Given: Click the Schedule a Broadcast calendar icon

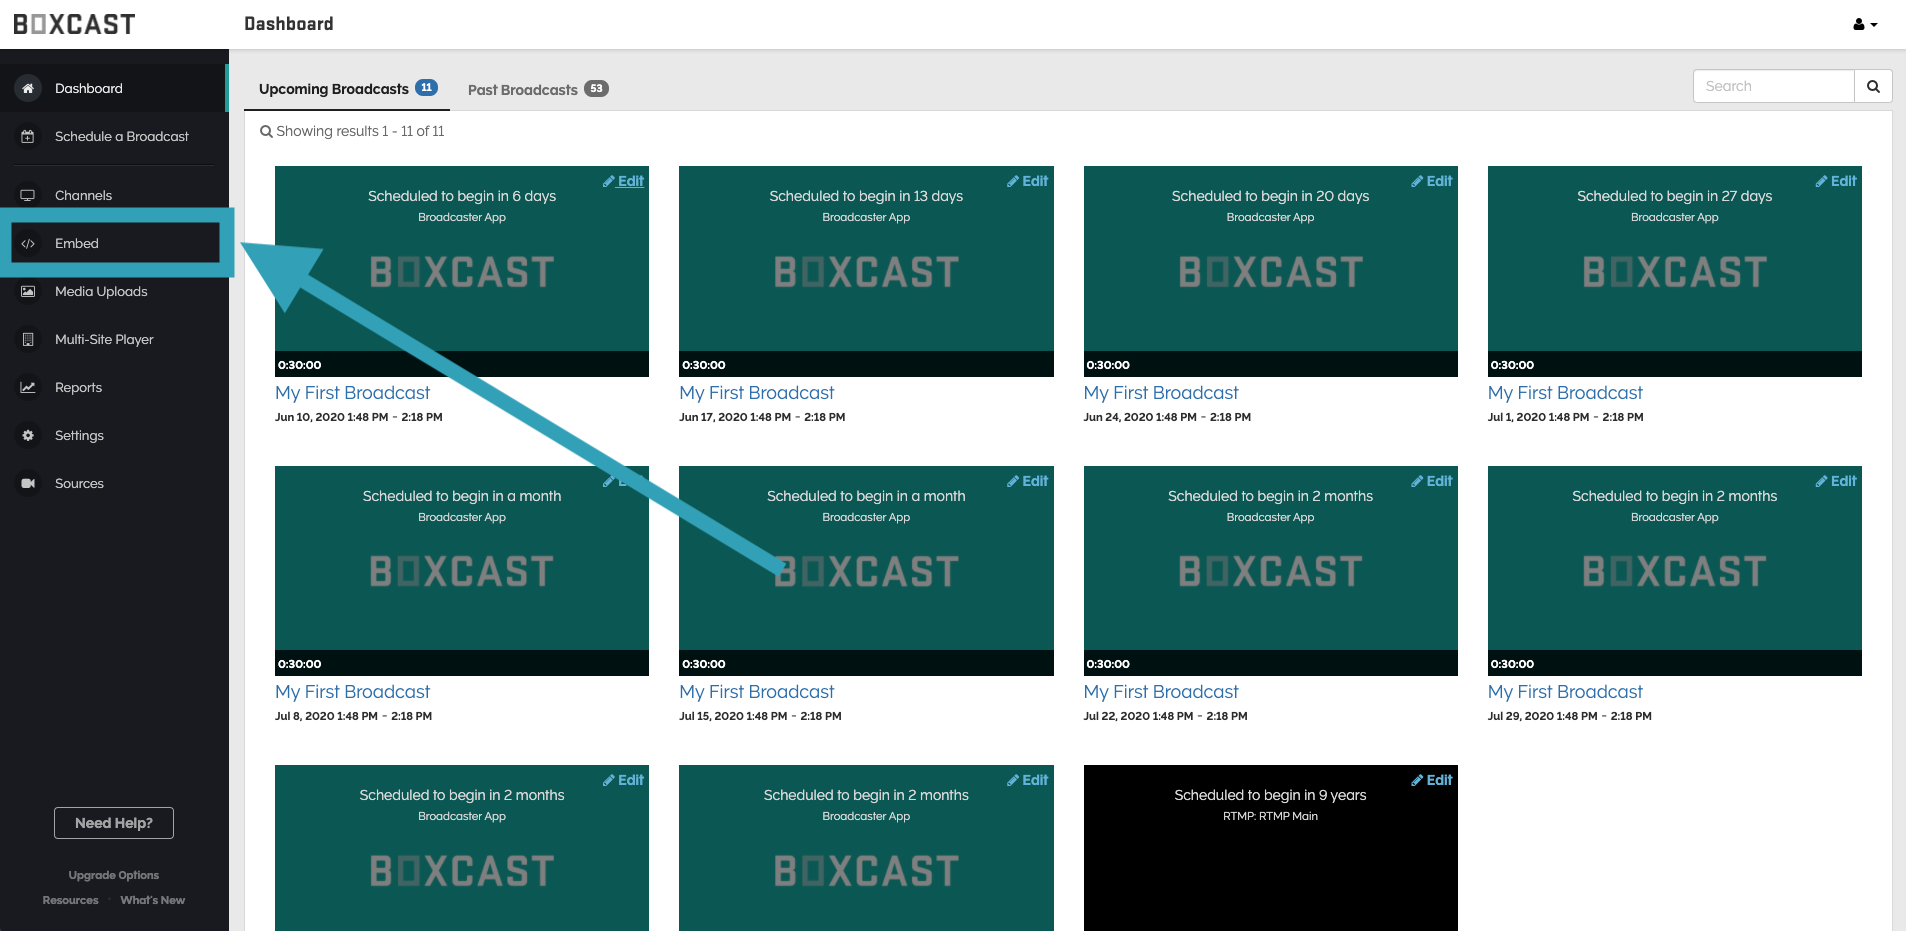Looking at the screenshot, I should 28,136.
